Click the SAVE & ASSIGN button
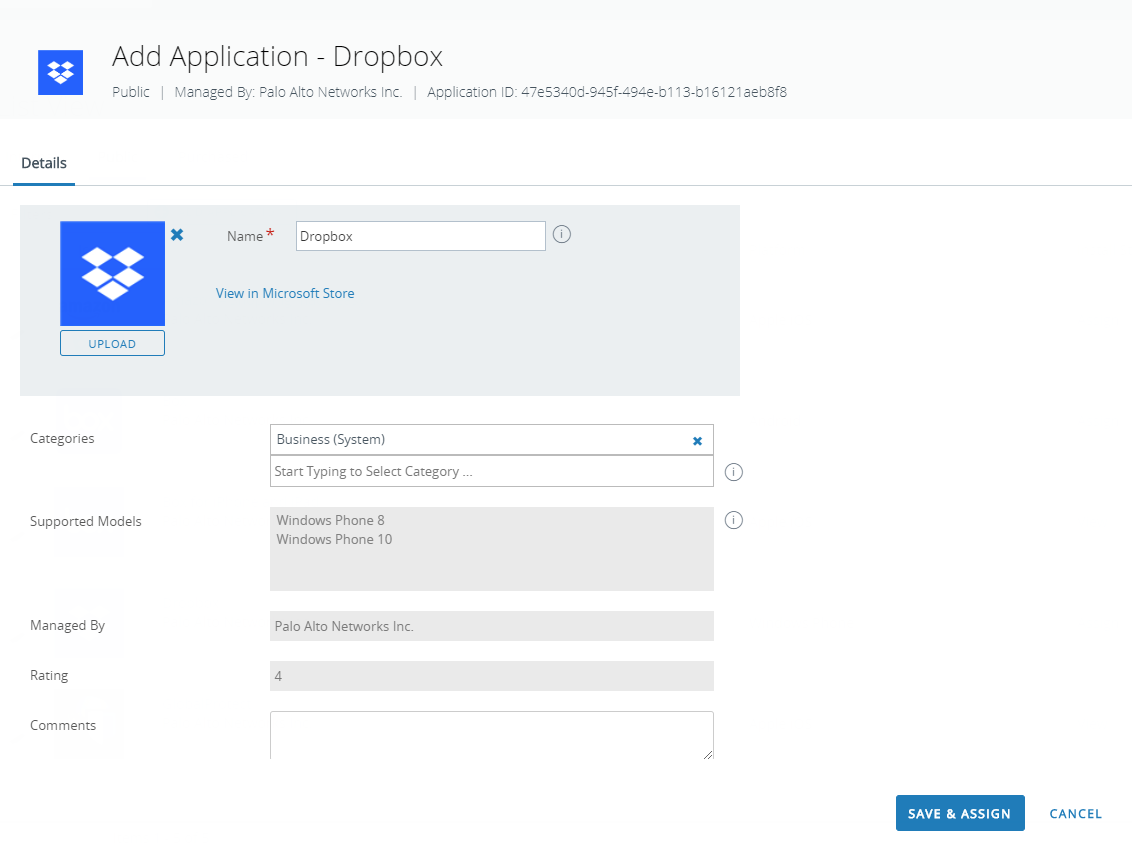This screenshot has width=1132, height=847. click(x=959, y=813)
